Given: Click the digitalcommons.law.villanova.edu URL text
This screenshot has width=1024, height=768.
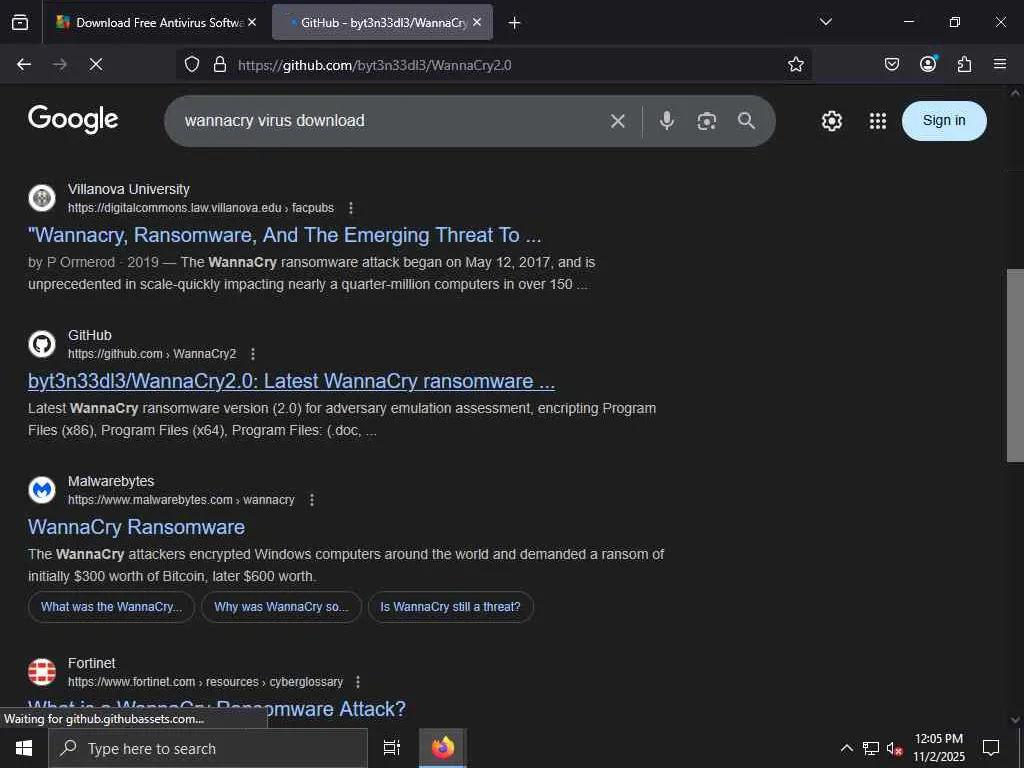Looking at the screenshot, I should tap(200, 208).
